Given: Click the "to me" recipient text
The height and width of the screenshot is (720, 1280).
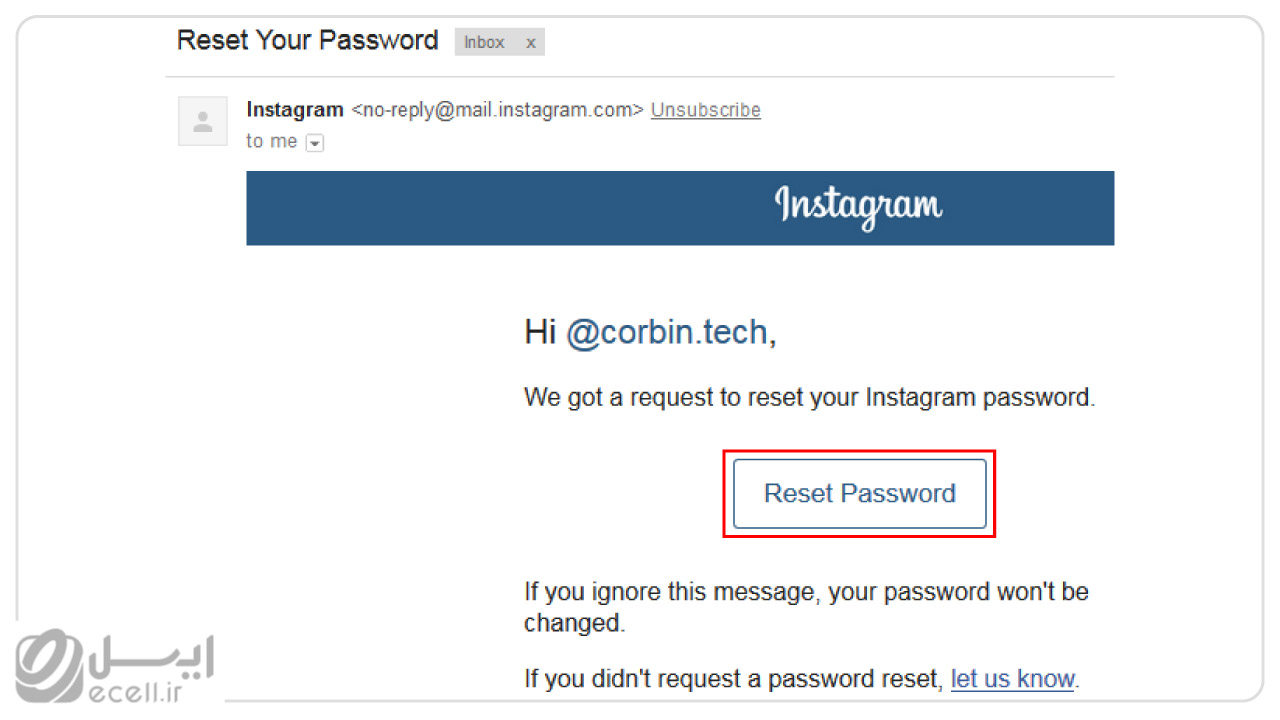Looking at the screenshot, I should tap(272, 141).
